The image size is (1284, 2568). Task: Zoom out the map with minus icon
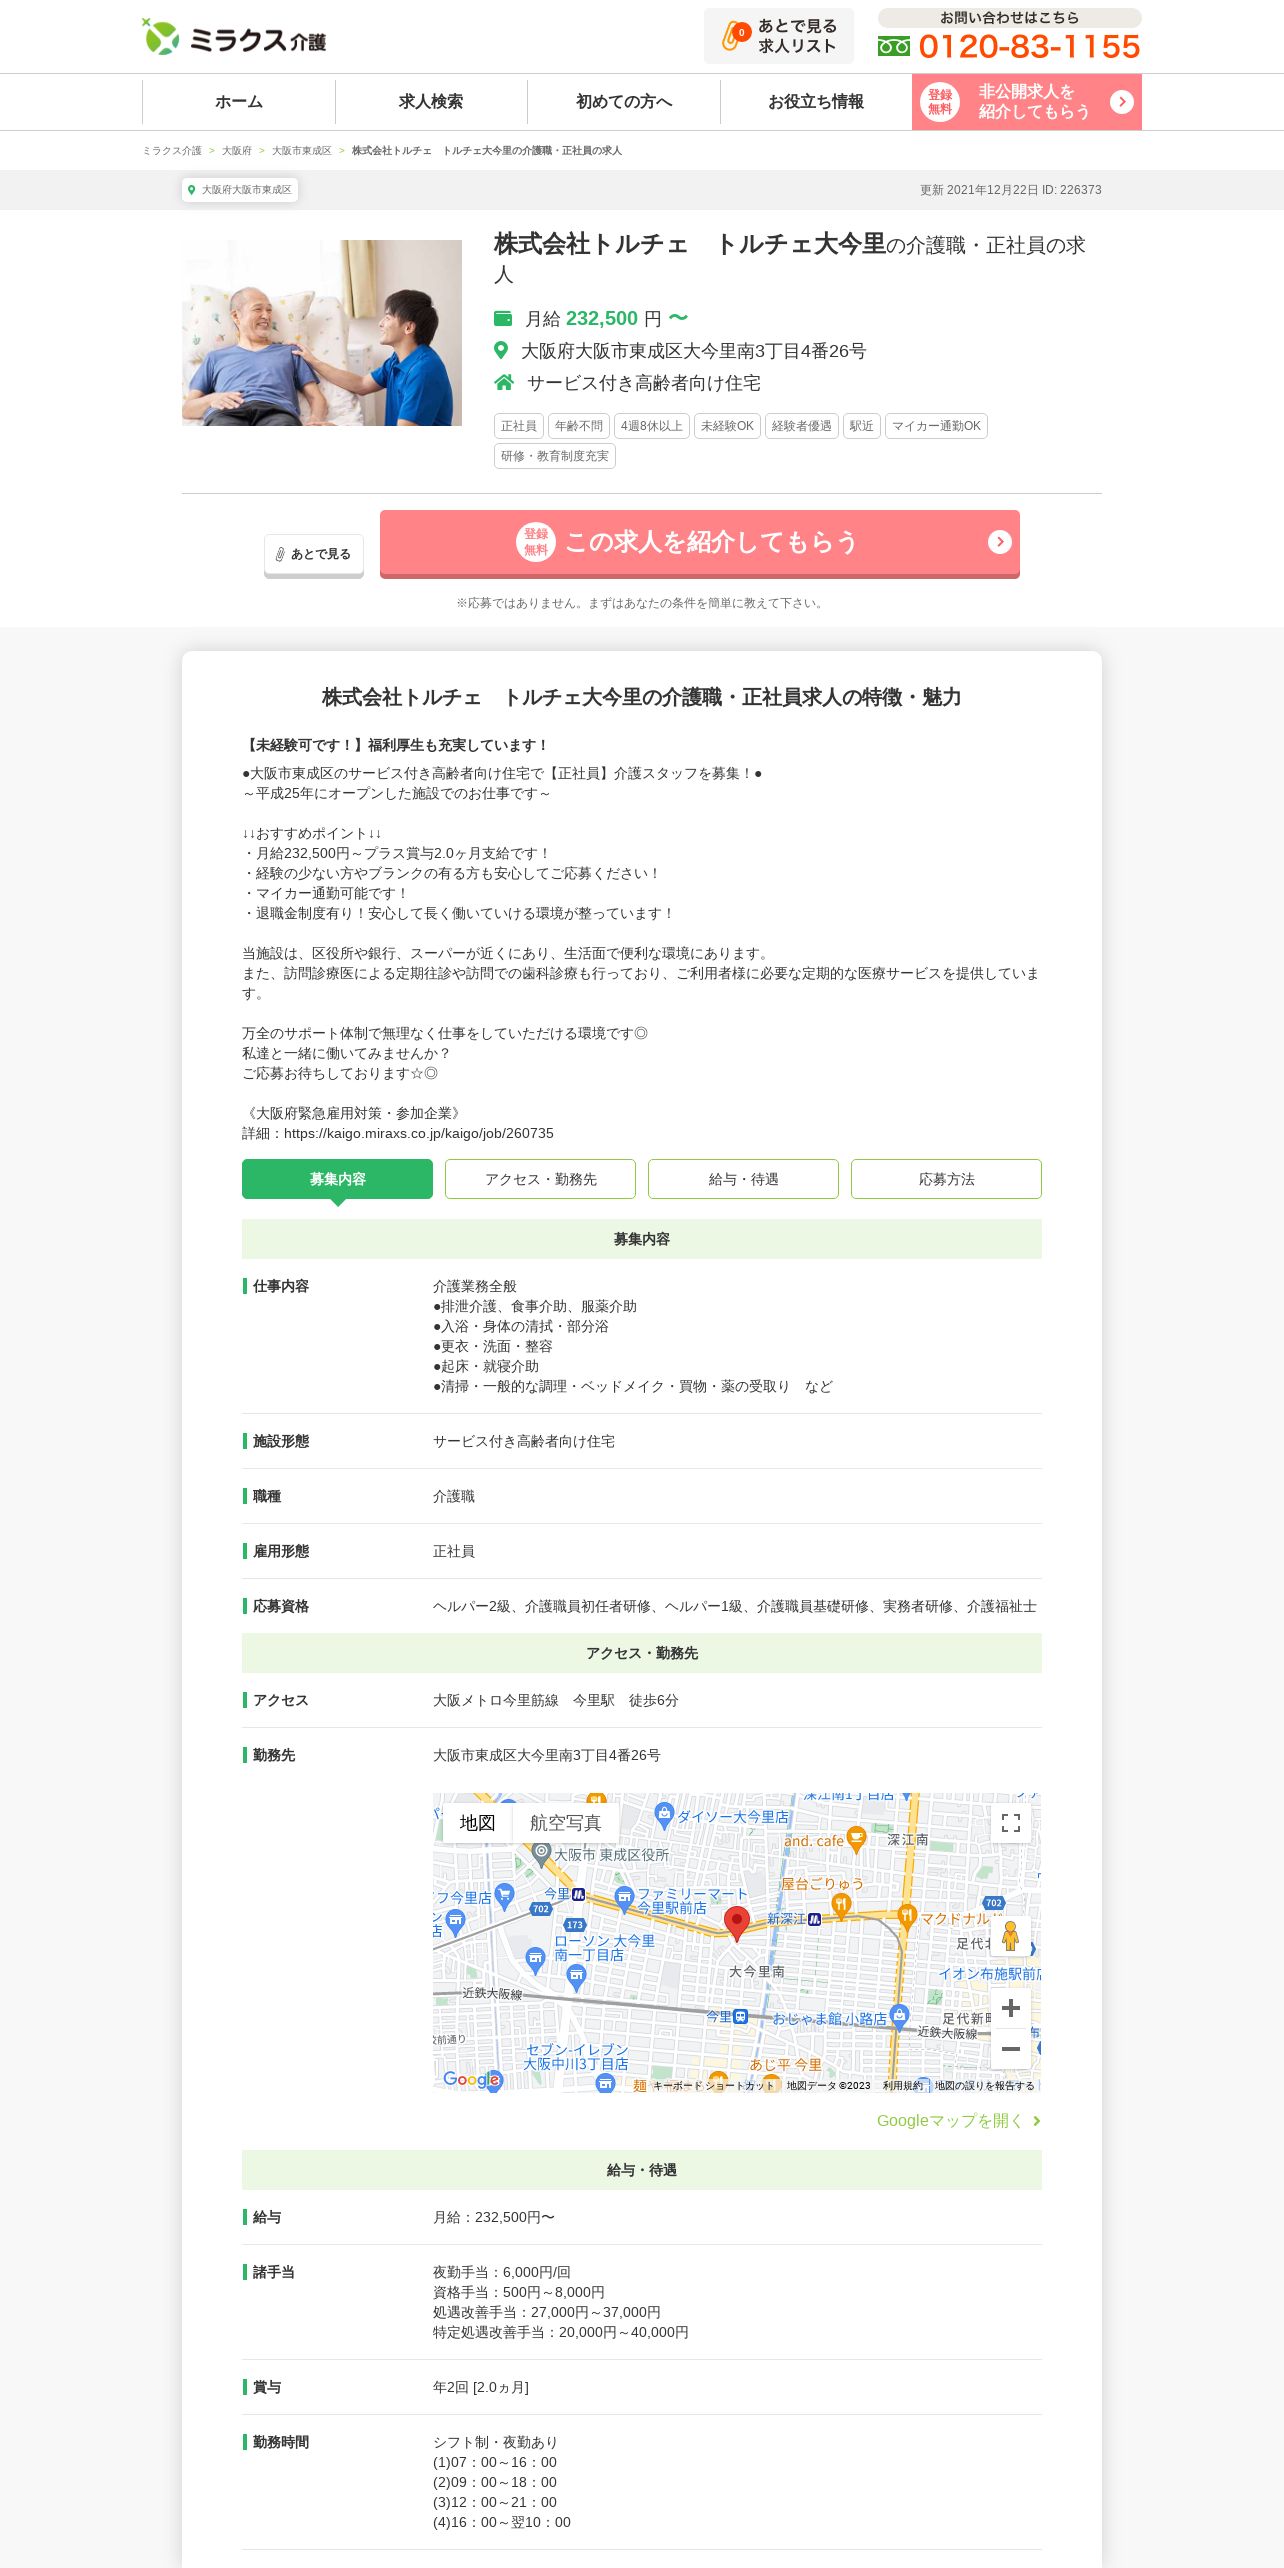coord(1011,2049)
